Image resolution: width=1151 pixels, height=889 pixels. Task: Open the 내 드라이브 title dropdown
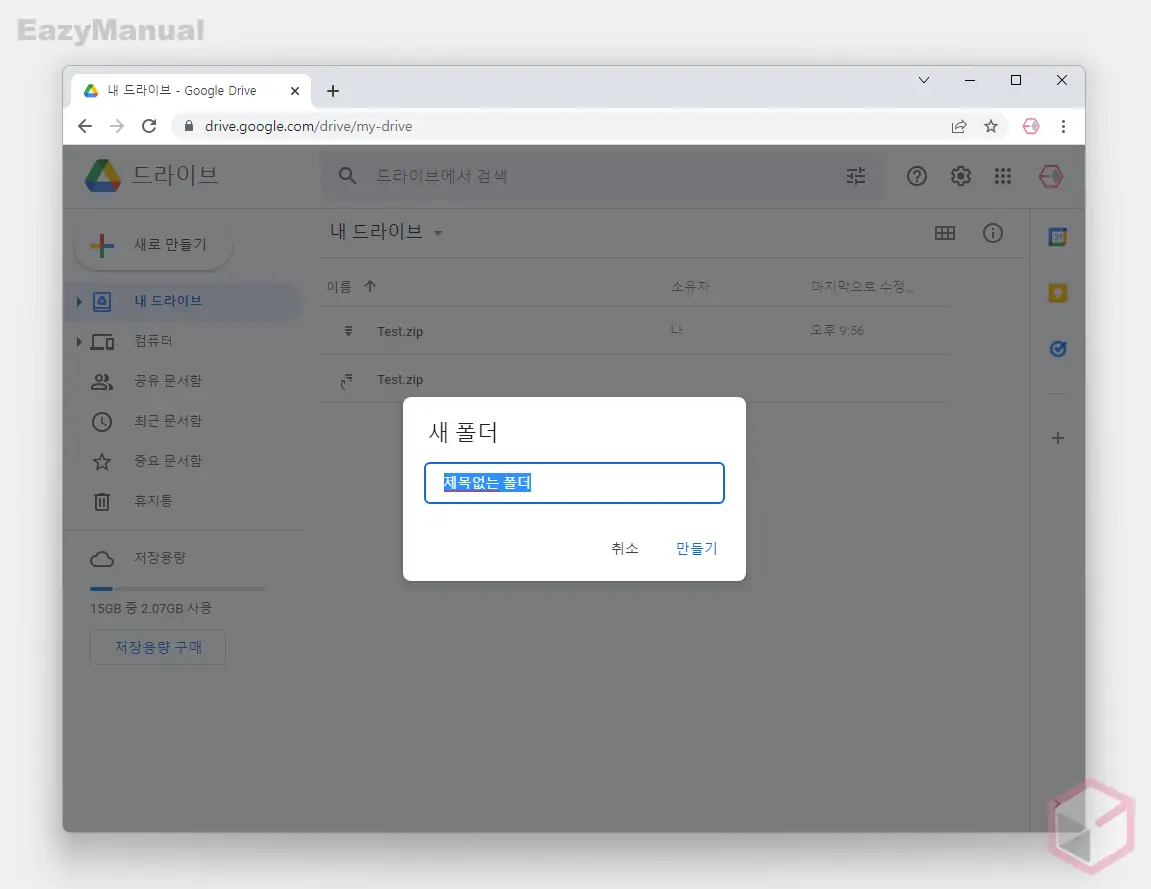click(438, 233)
